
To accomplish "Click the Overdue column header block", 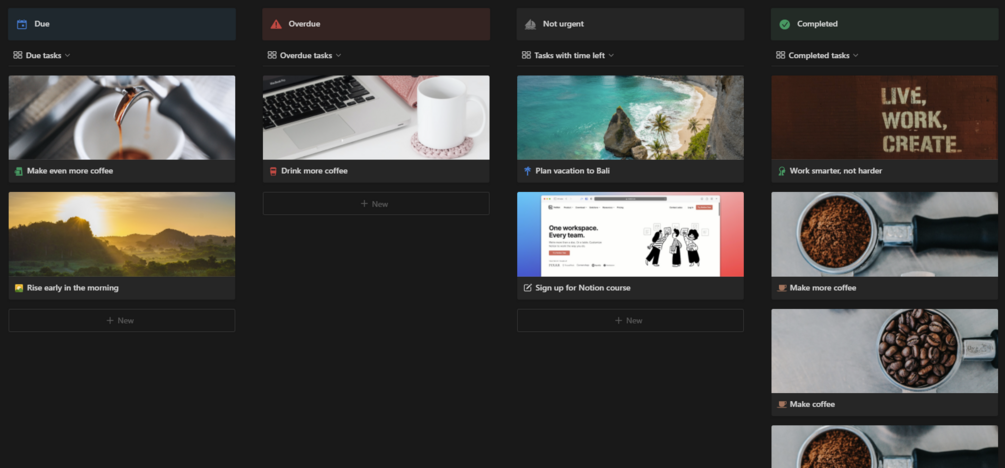I will (x=376, y=24).
